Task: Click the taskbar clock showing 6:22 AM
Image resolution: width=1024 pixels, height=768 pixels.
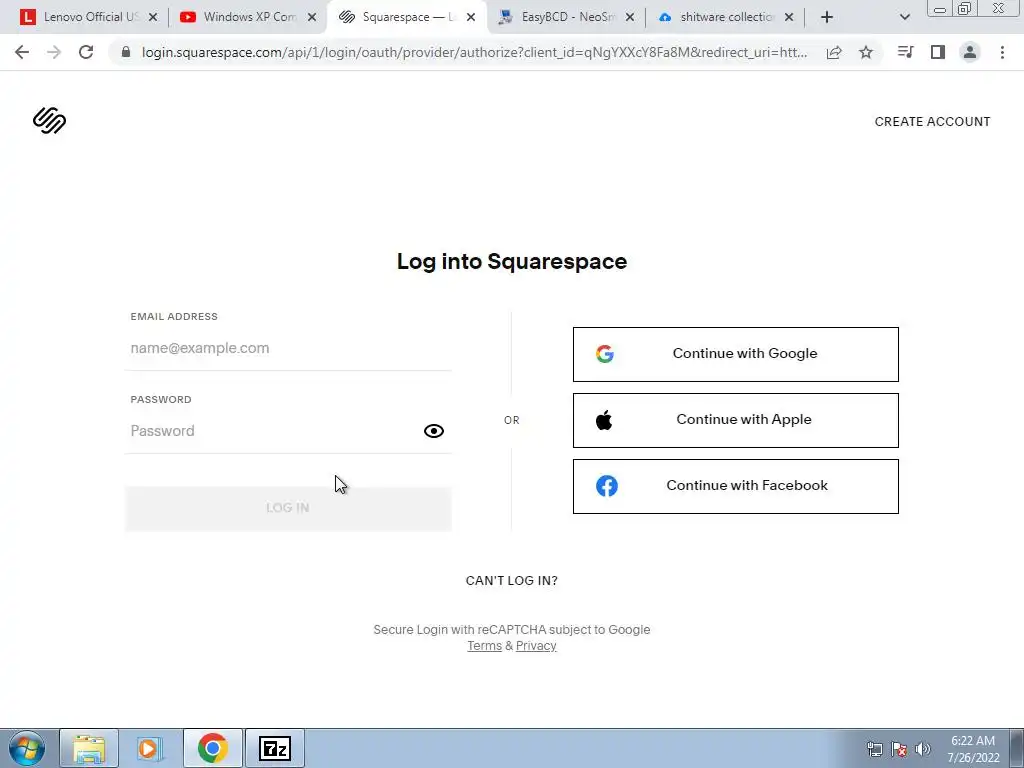Action: 973,749
